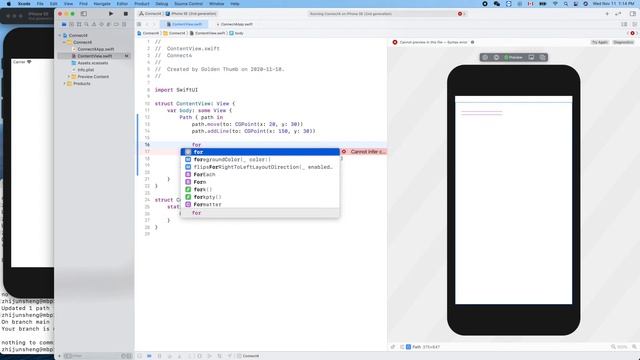
Task: Toggle the inspectors panel button
Action: point(632,13)
